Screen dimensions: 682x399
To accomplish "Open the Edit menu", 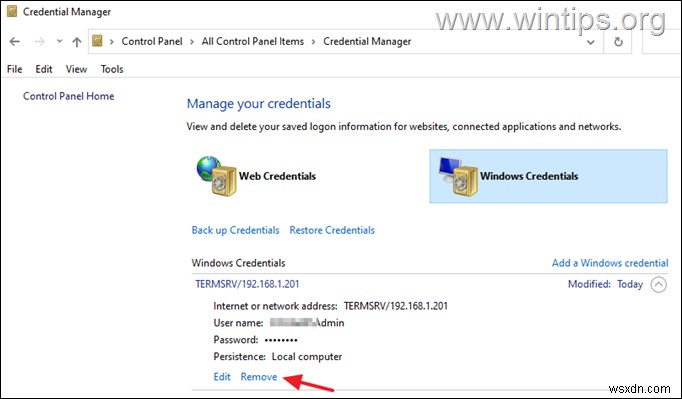I will coord(44,69).
